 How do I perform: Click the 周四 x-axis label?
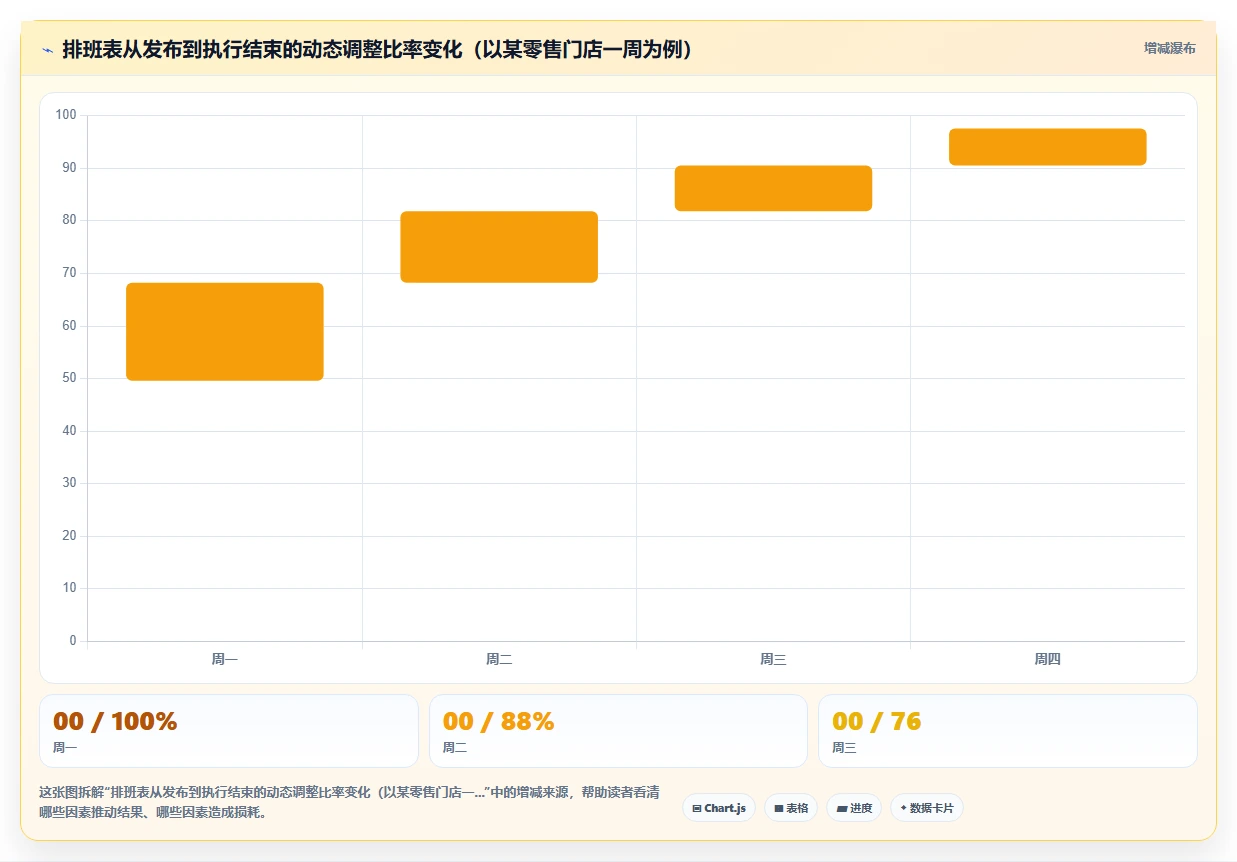[x=1047, y=659]
